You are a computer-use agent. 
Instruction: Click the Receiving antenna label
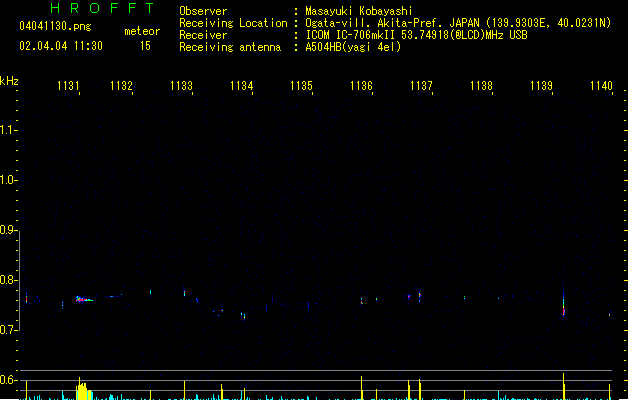click(x=230, y=47)
